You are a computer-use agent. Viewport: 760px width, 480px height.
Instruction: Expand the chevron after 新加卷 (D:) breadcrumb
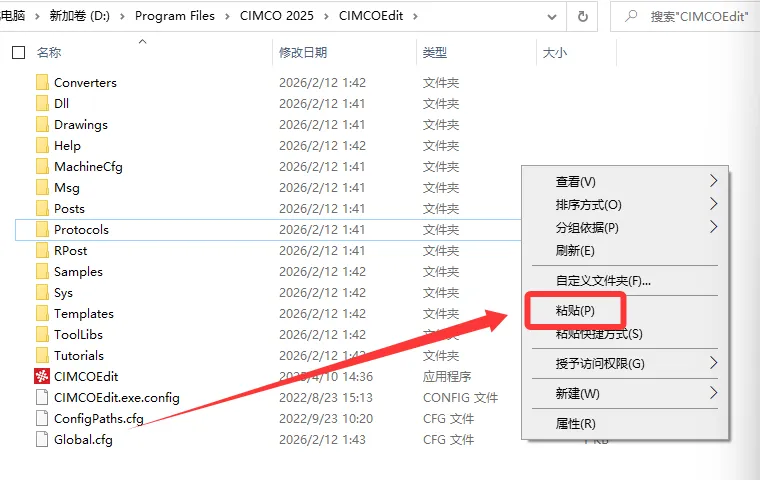coord(122,16)
